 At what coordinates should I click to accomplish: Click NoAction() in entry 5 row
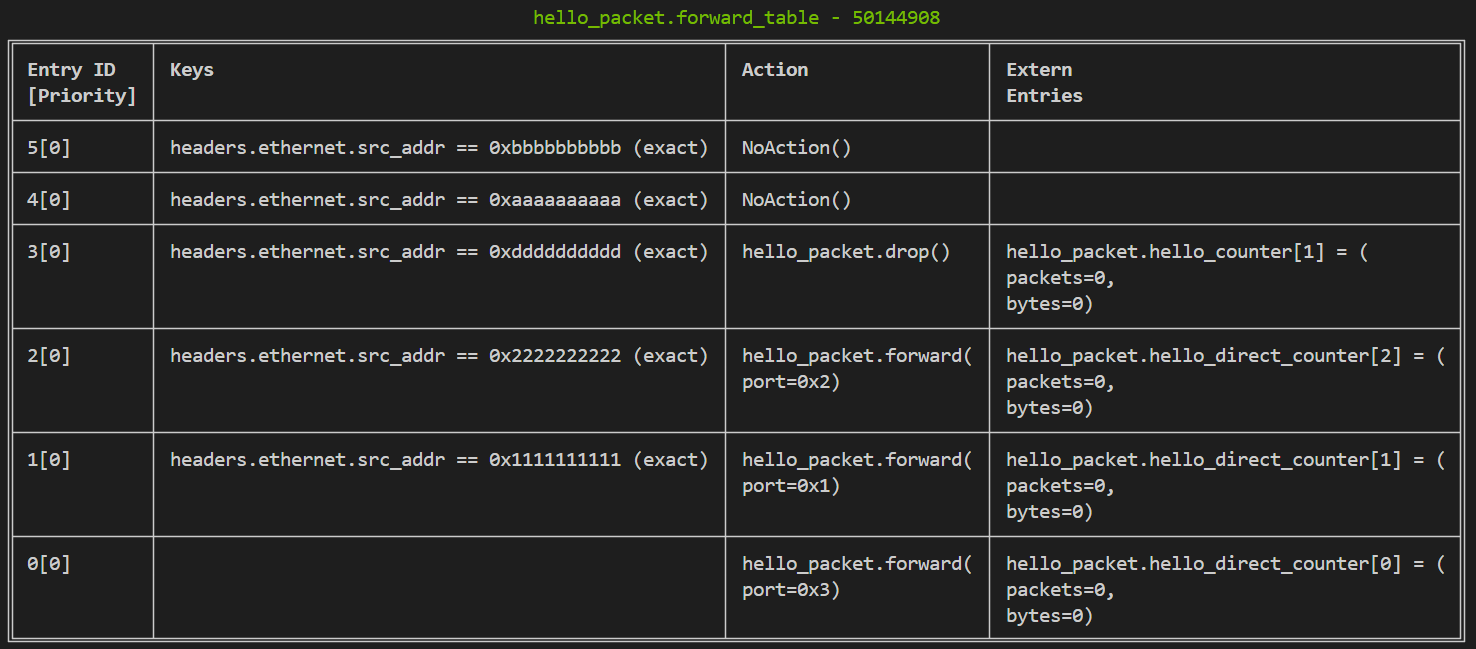coord(797,148)
